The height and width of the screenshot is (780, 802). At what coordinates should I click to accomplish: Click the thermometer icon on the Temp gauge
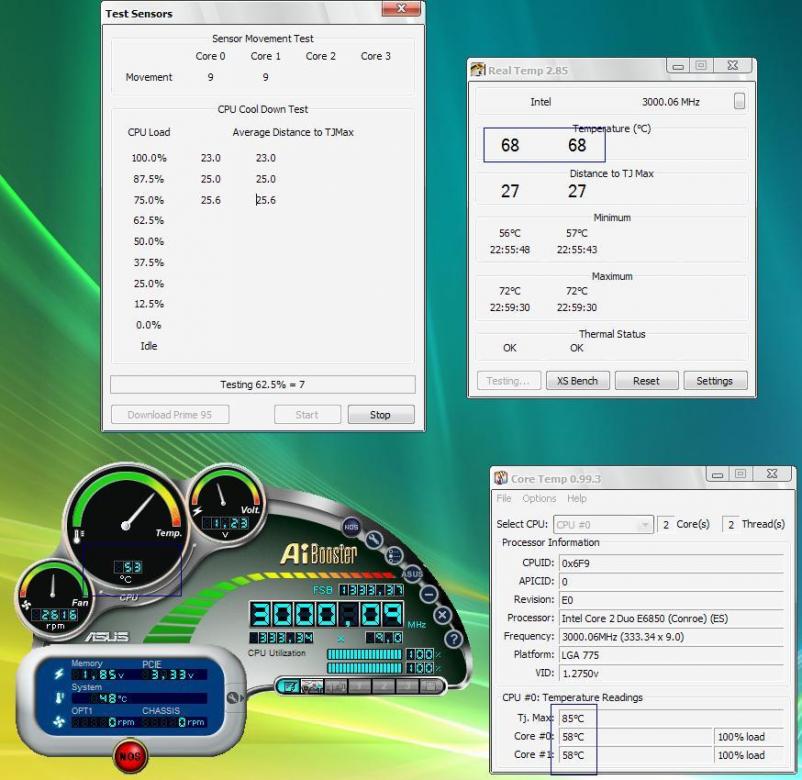[78, 536]
